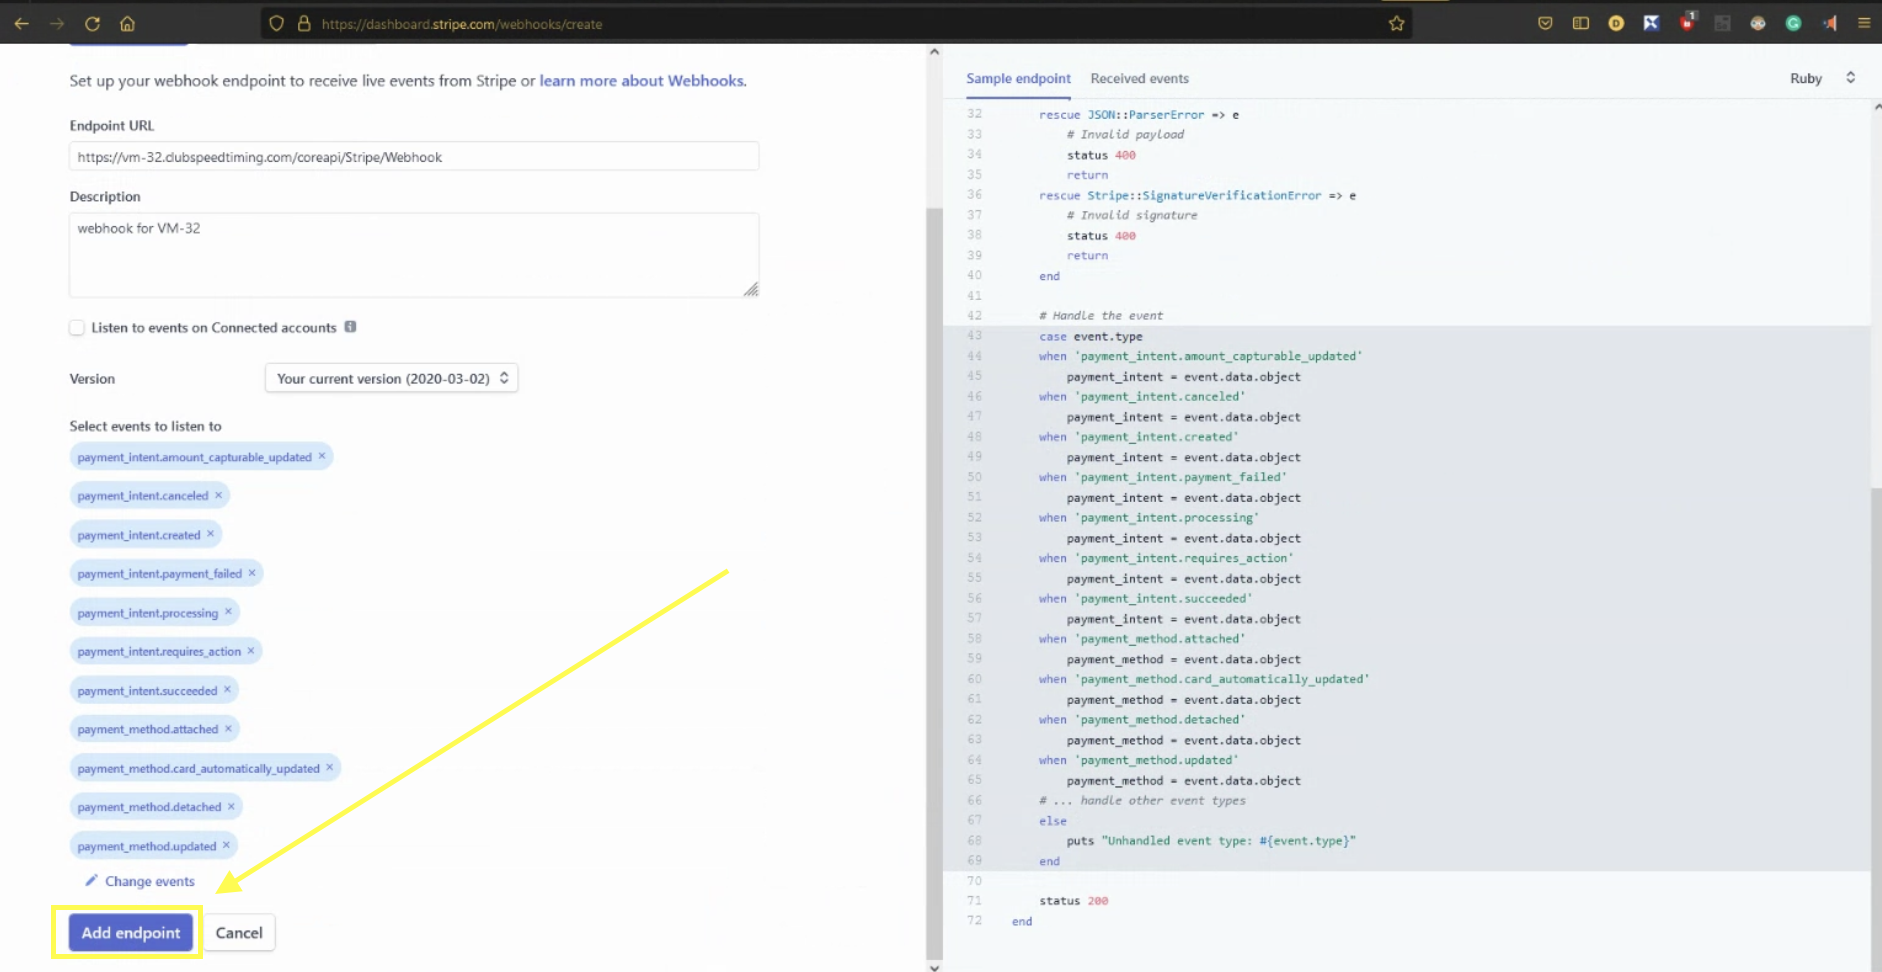The image size is (1882, 972).
Task: Click code line 'status 200'
Action: (1073, 901)
